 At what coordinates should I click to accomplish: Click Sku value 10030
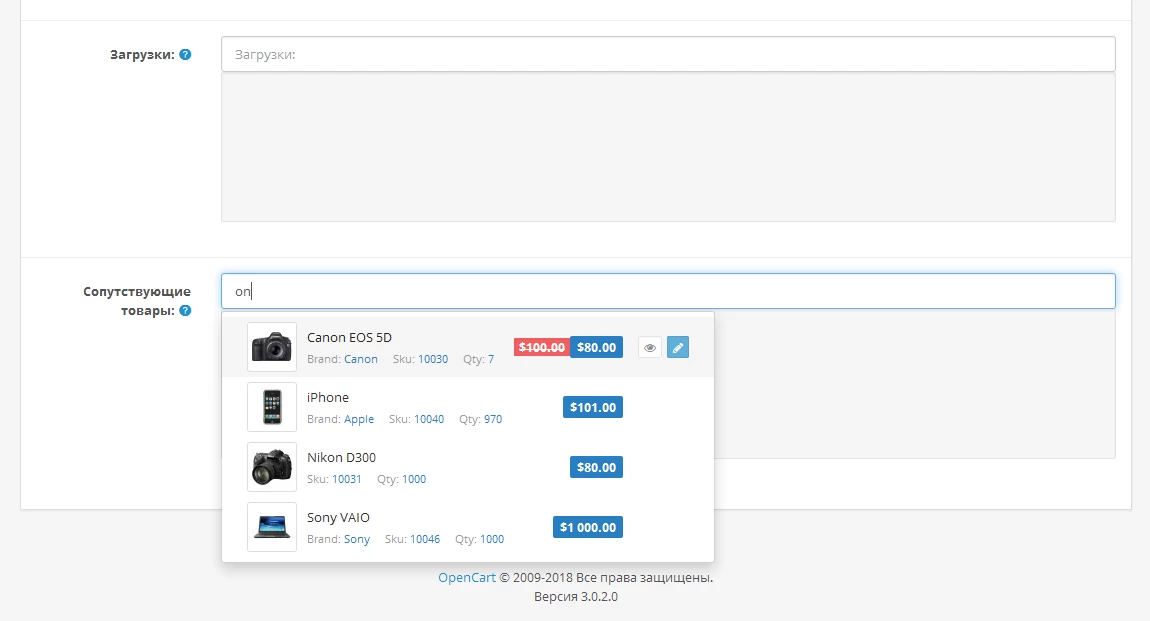point(433,359)
